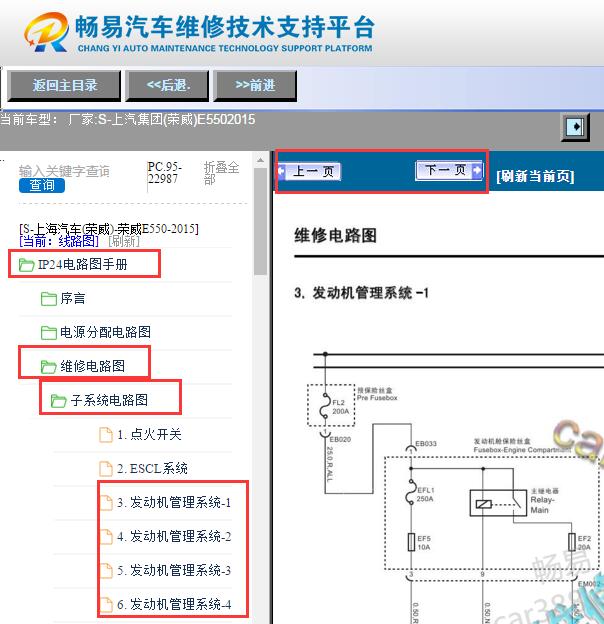Open document 1. 点火开关

[150, 434]
